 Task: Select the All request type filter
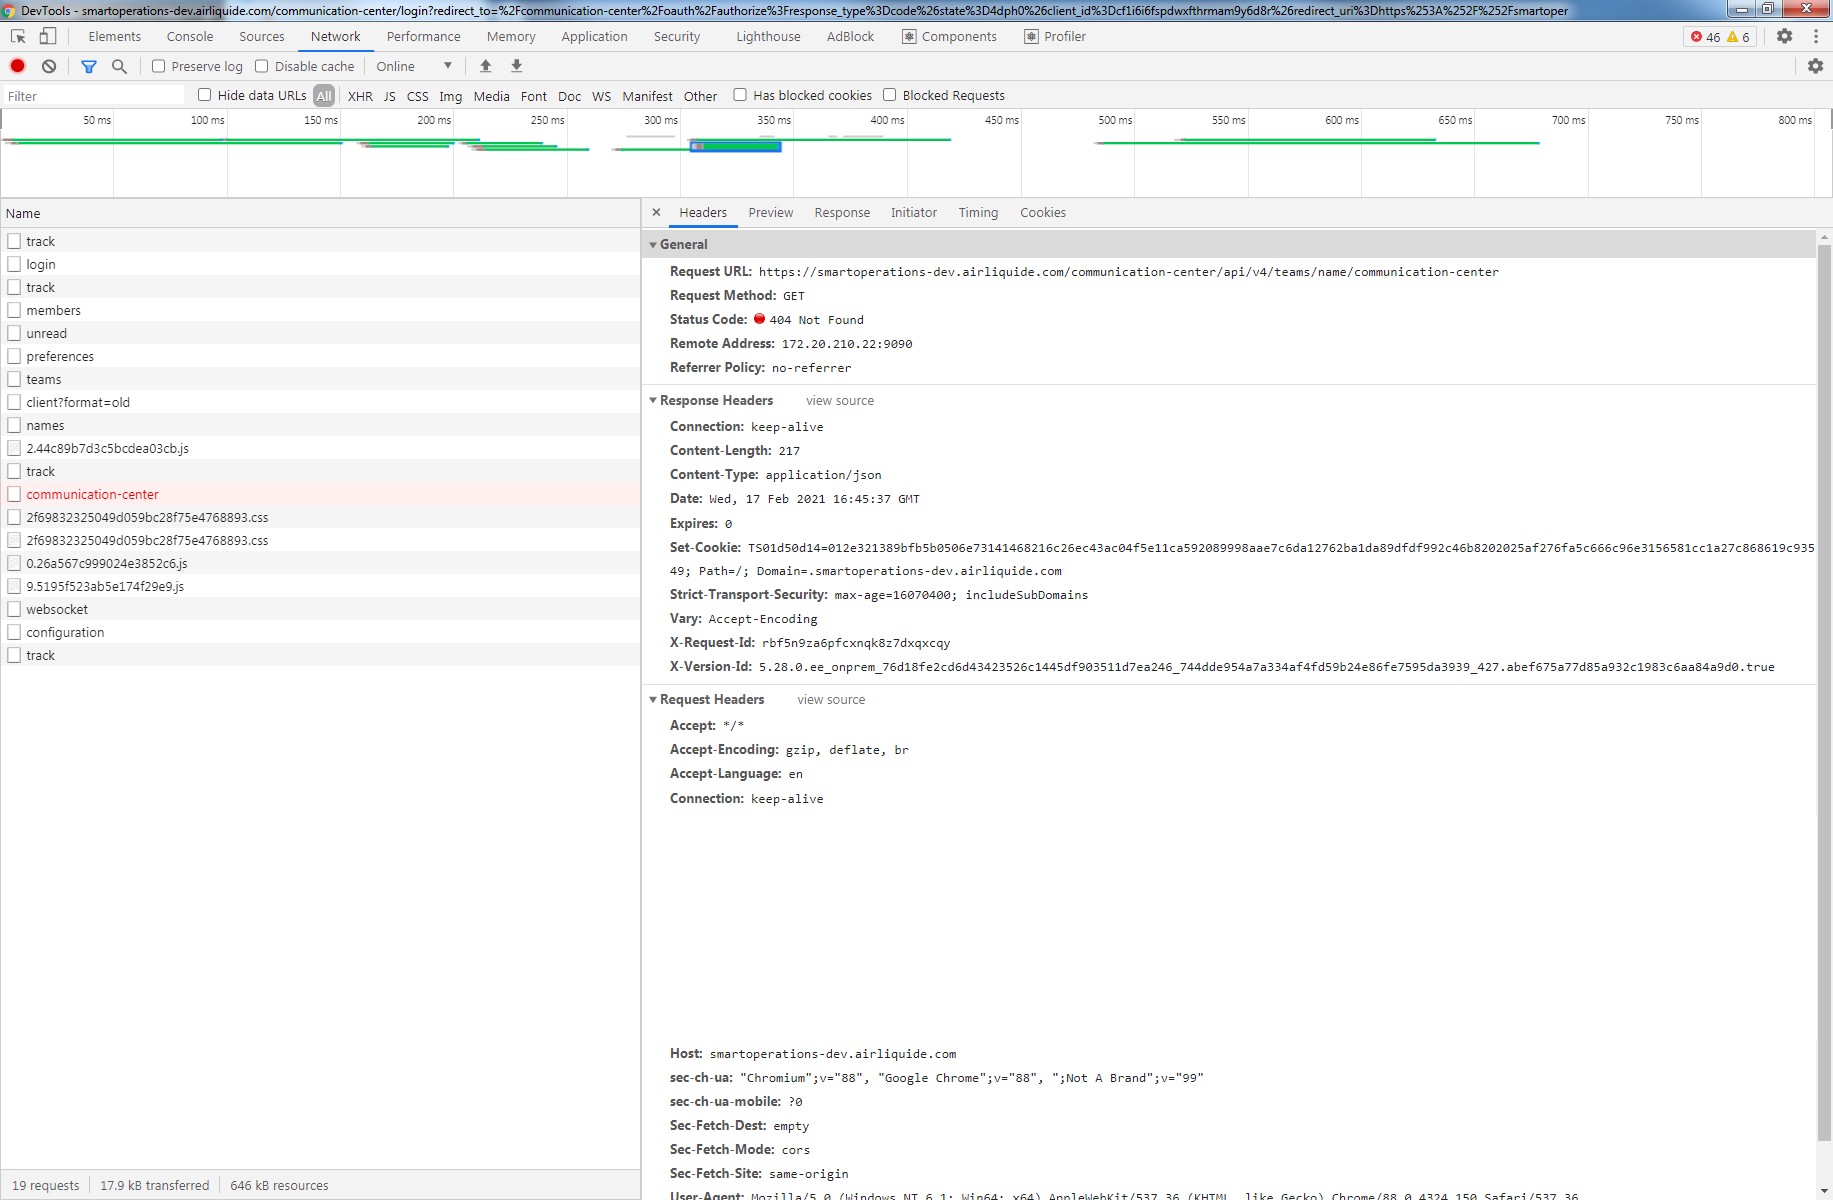(324, 96)
